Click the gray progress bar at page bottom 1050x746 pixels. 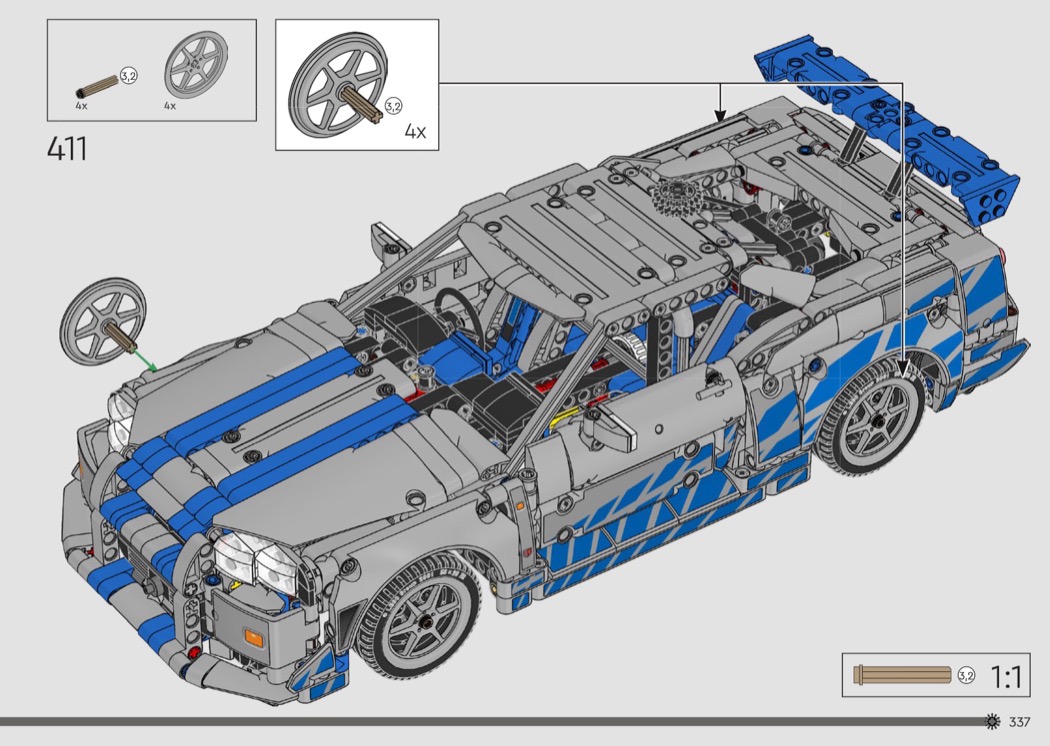coord(480,721)
